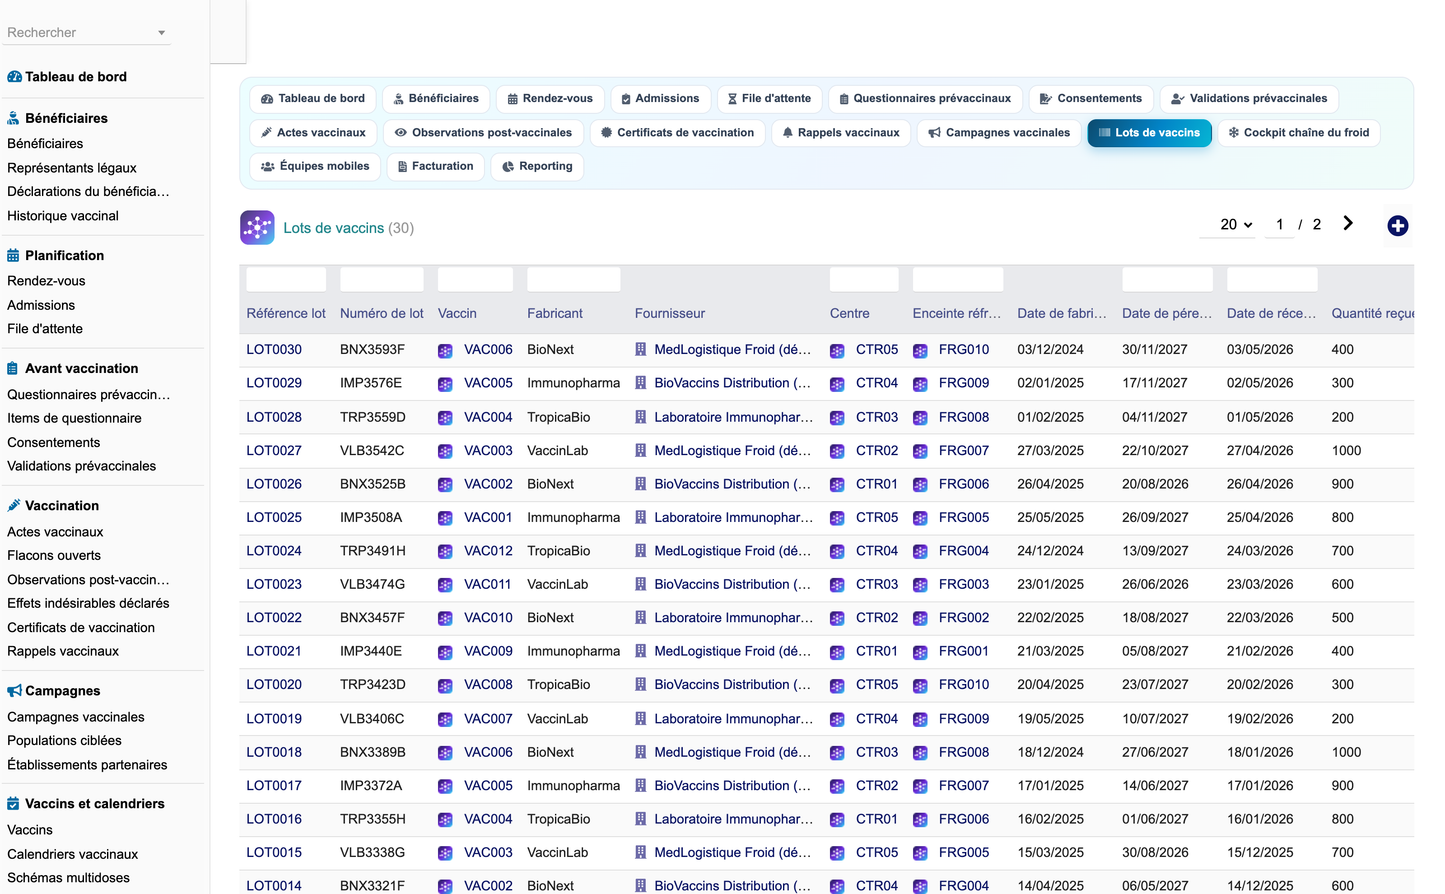Click the supplier building icon in LOT0029 row
The height and width of the screenshot is (894, 1445).
641,383
